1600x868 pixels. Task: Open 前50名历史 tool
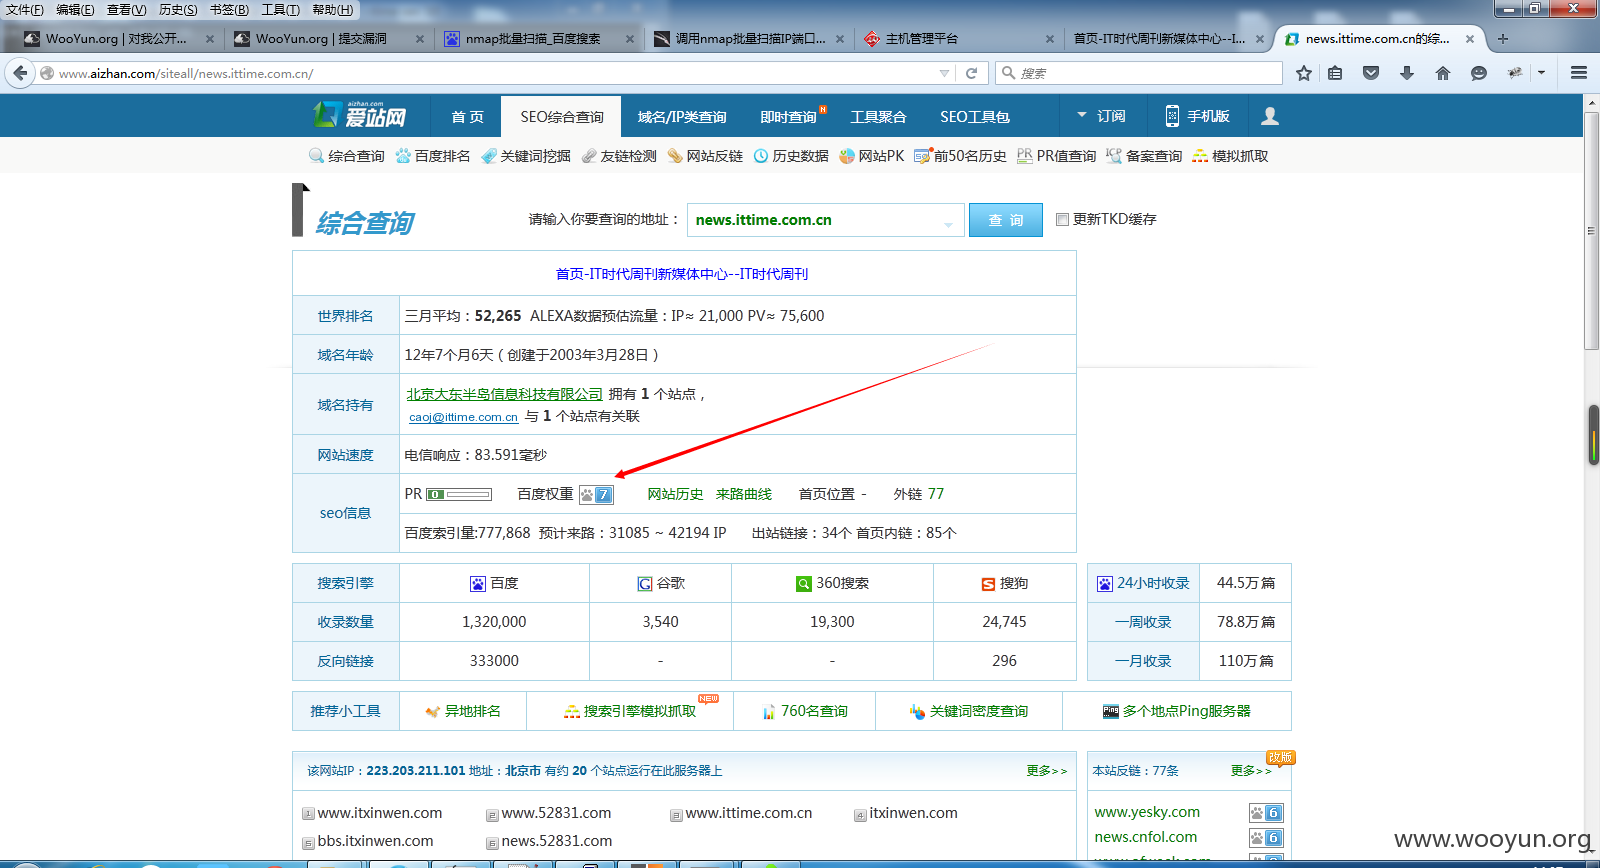[960, 156]
